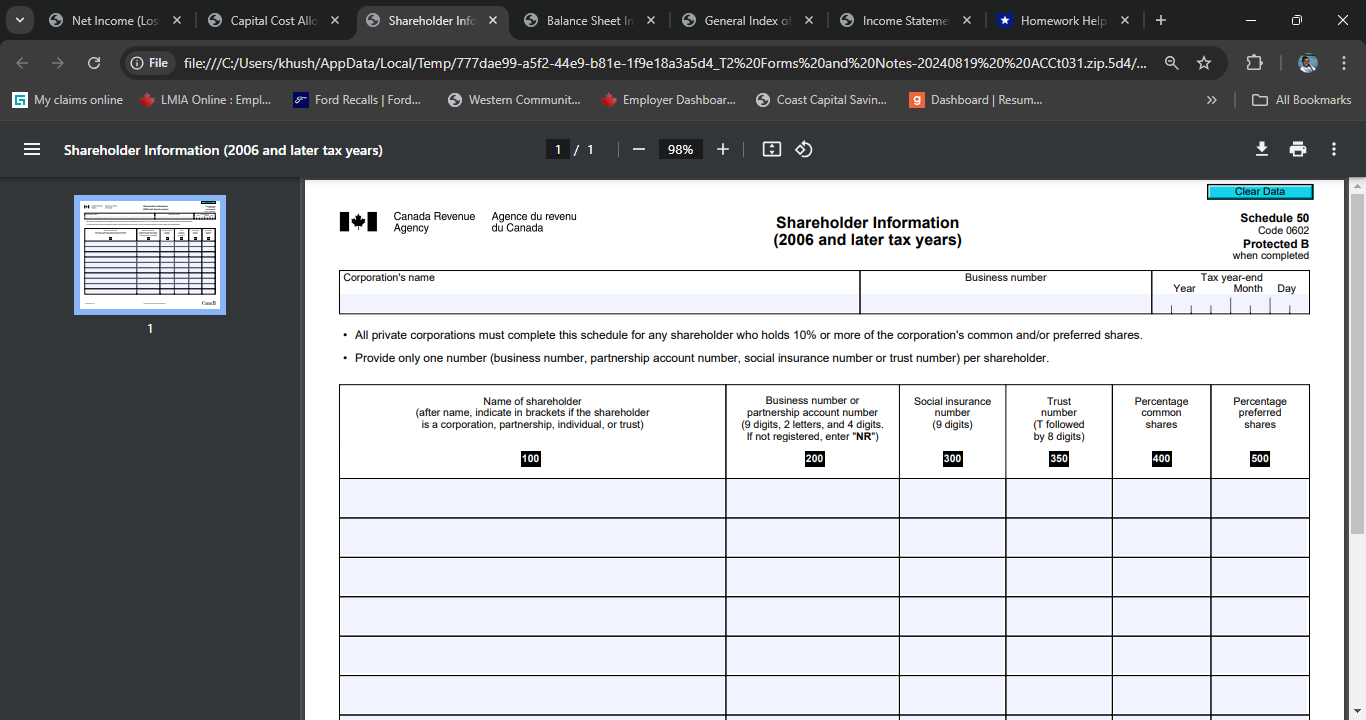Go forward in browser history
This screenshot has width=1366, height=720.
58,63
